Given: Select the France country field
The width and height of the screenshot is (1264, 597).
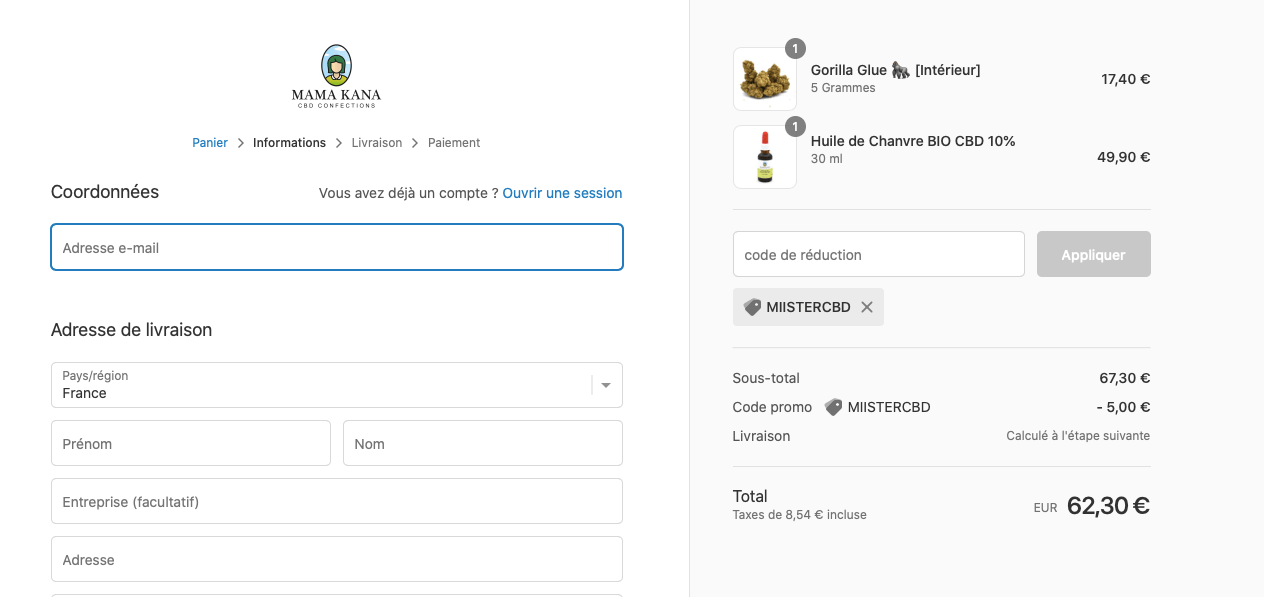Looking at the screenshot, I should pos(337,385).
